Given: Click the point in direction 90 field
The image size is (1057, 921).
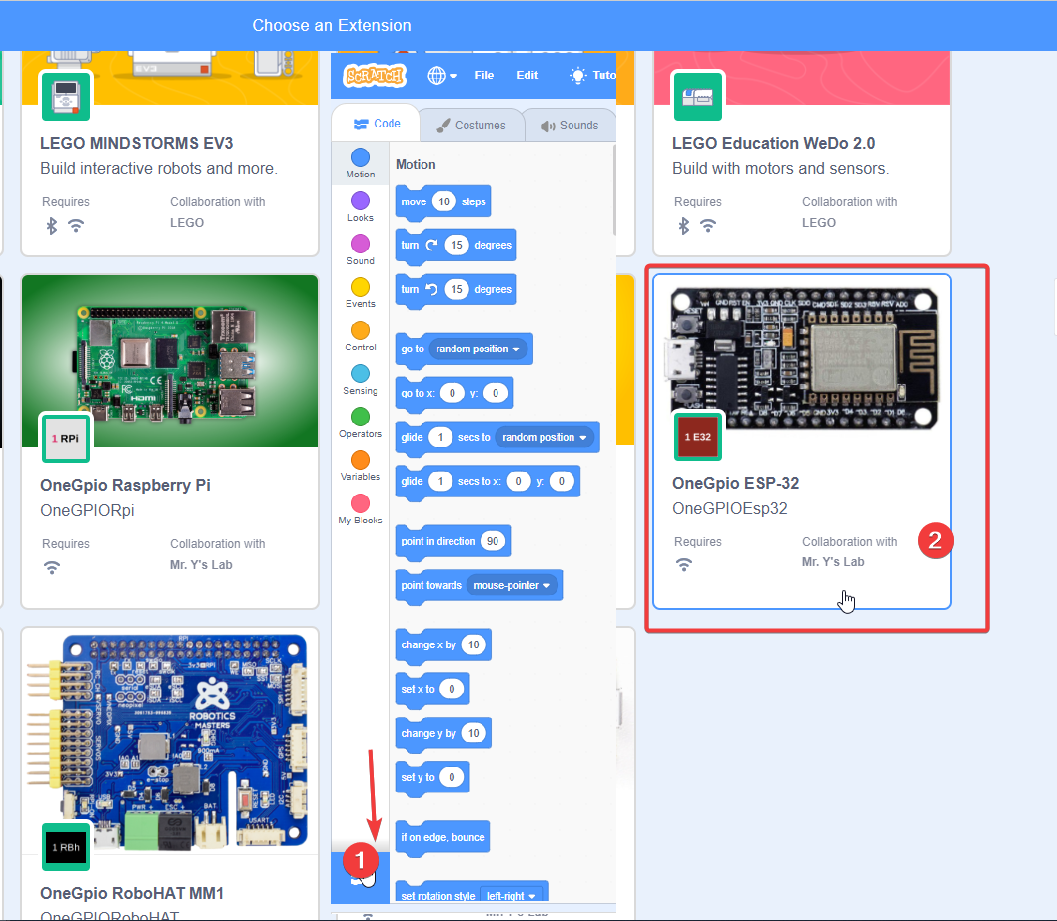Looking at the screenshot, I should click(493, 541).
